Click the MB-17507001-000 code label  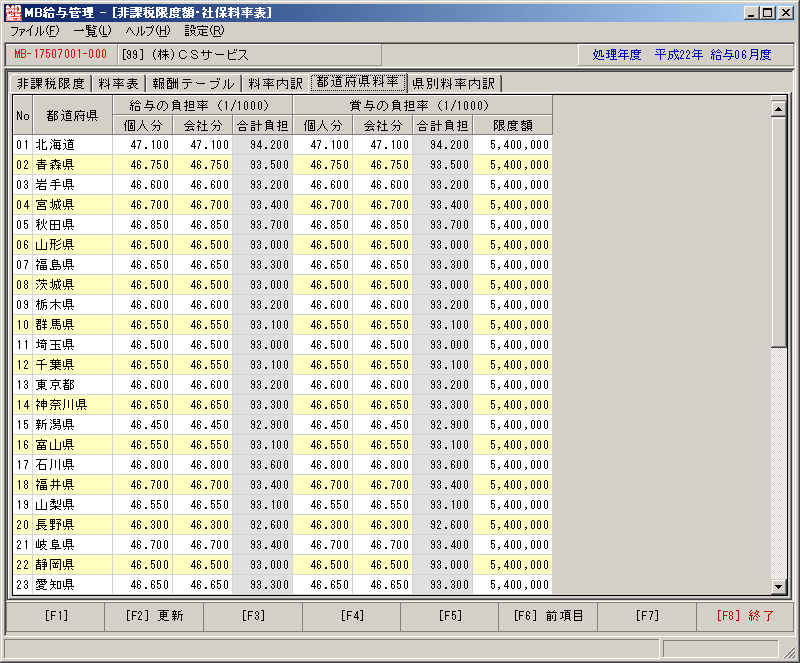pyautogui.click(x=61, y=55)
